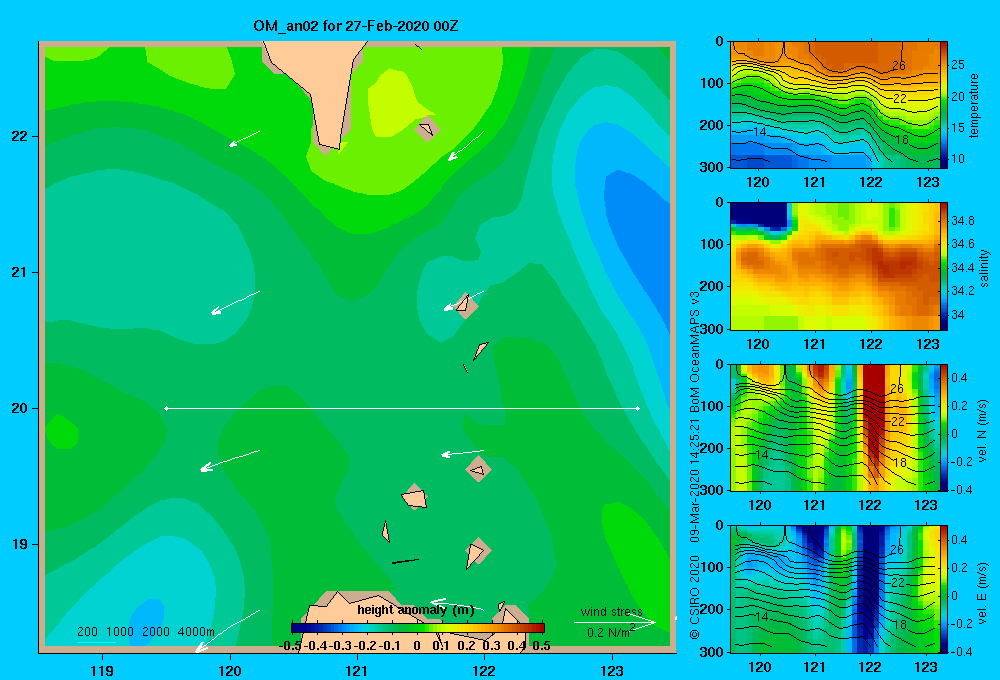
Task: Click the plot title OM_an02 for 27-Feb-2020 00Z
Action: [x=355, y=26]
